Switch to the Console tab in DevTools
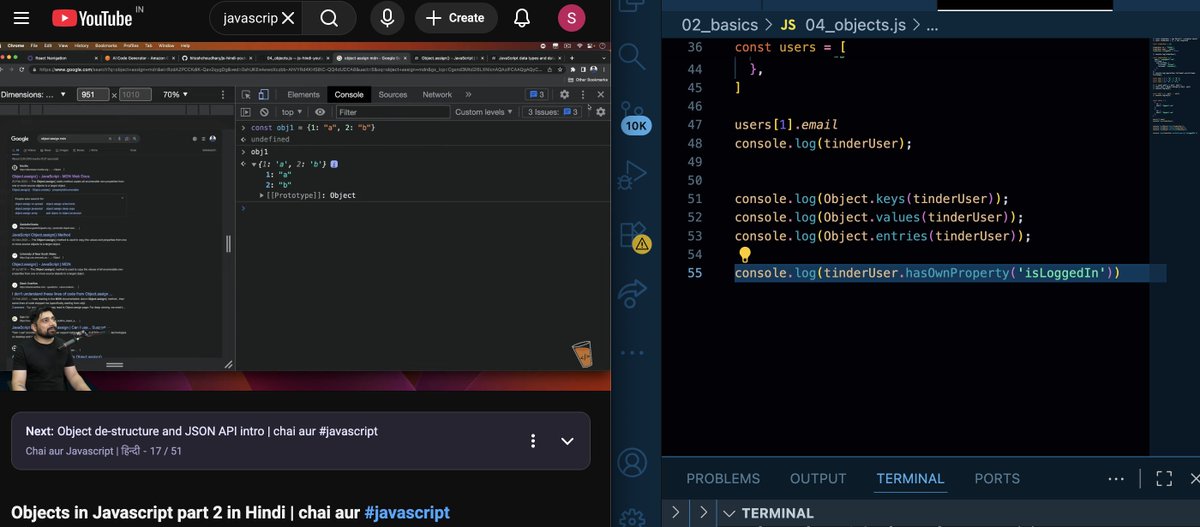 point(349,94)
